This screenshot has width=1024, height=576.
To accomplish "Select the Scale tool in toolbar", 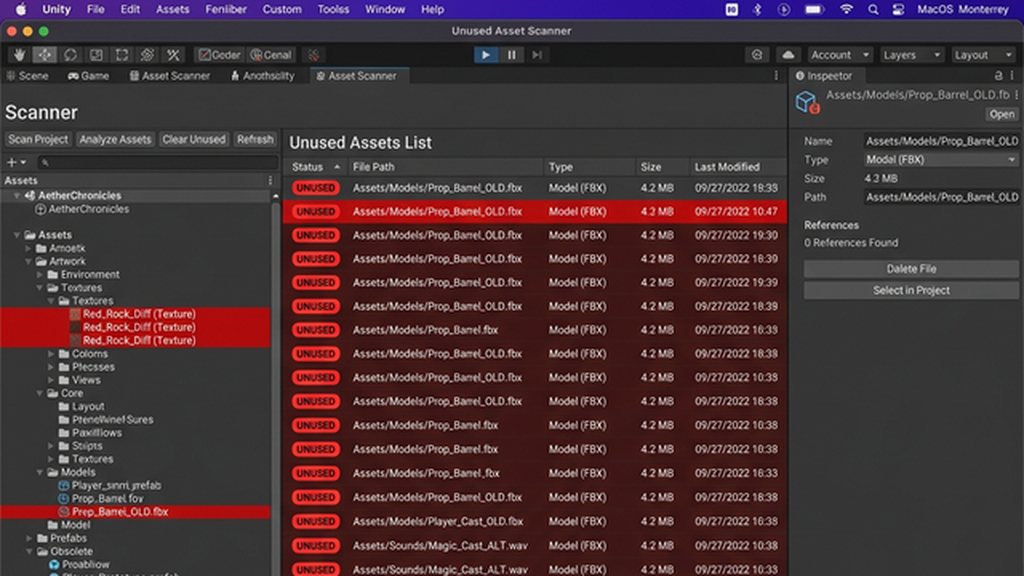I will pyautogui.click(x=96, y=55).
